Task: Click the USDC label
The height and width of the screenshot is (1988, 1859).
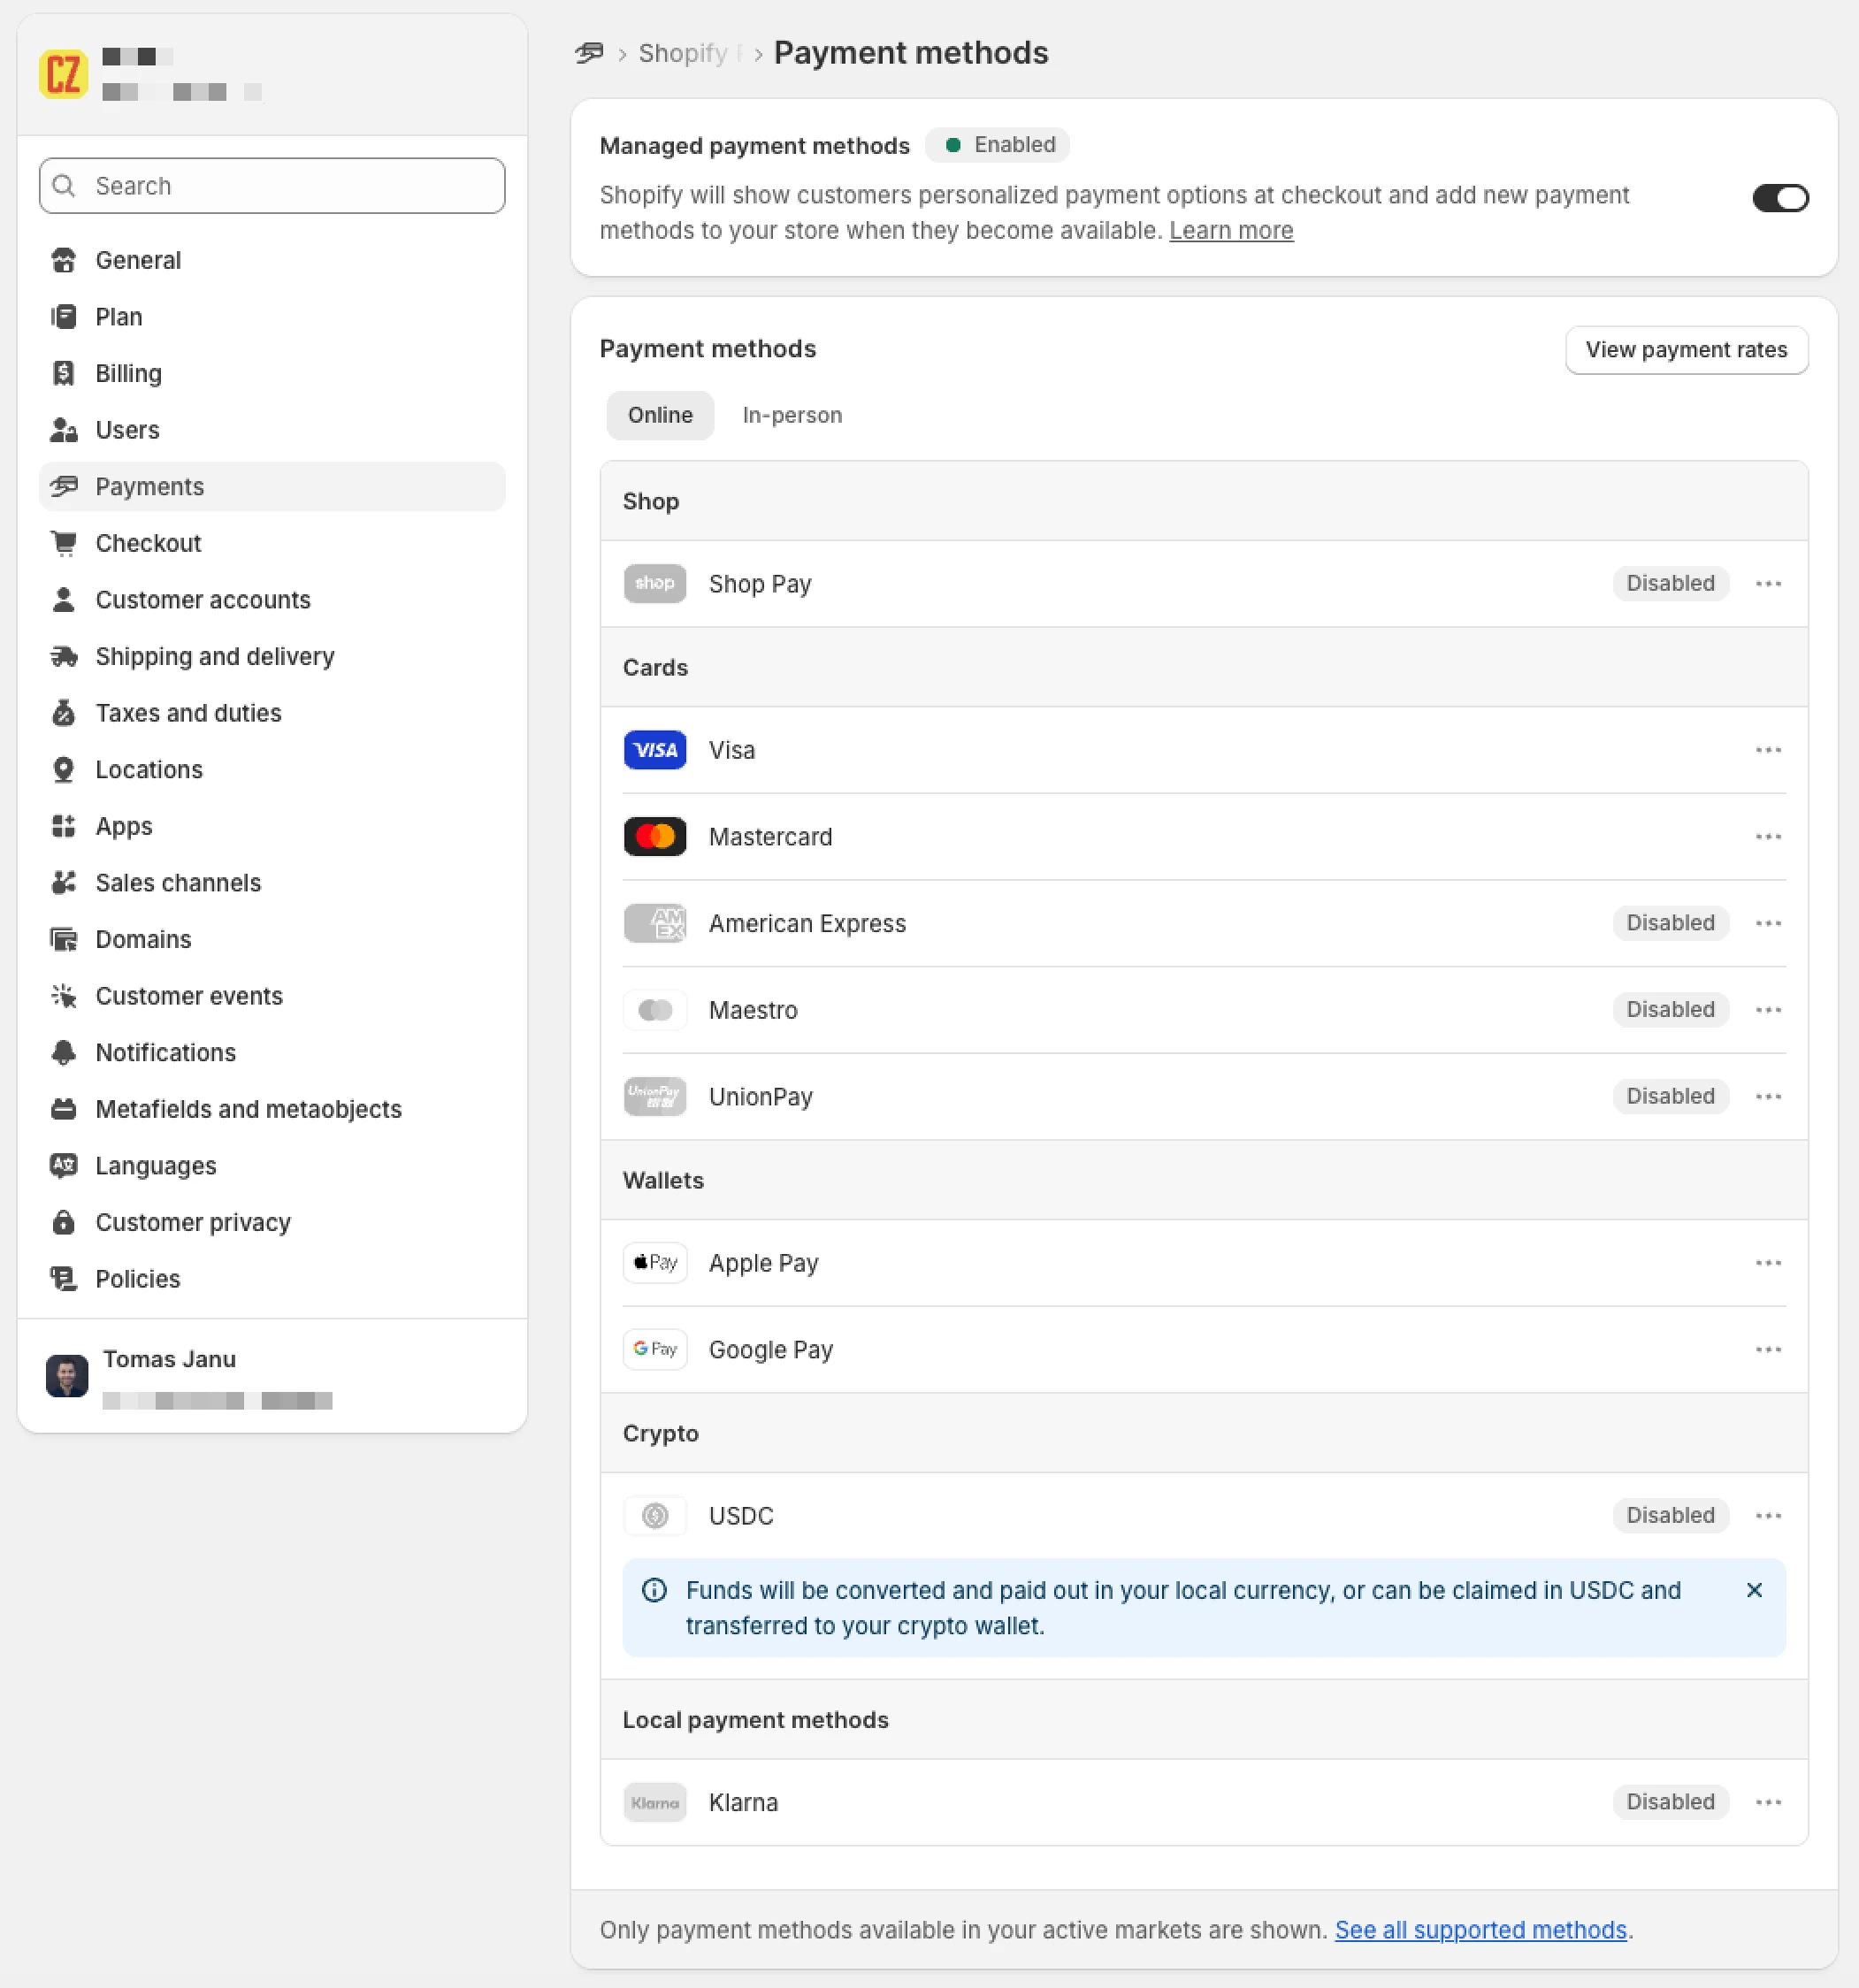Action: [741, 1516]
